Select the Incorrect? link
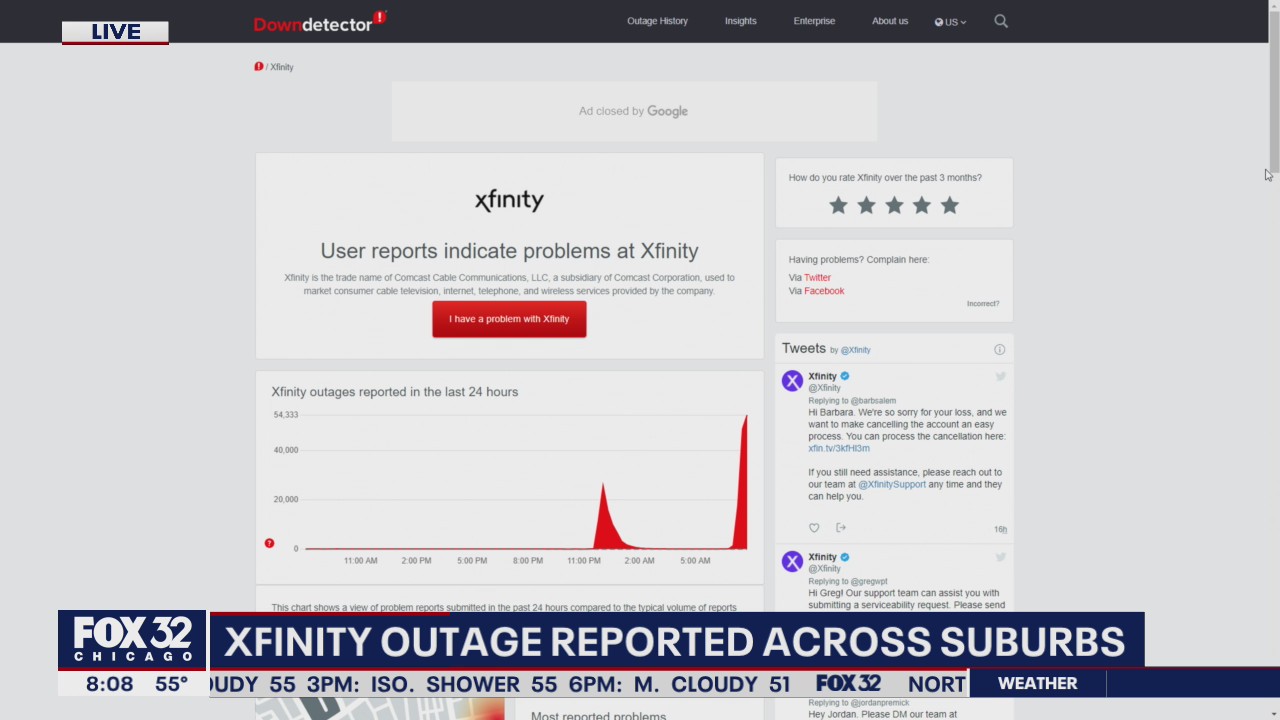Screen dimensions: 1280x720 983,304
